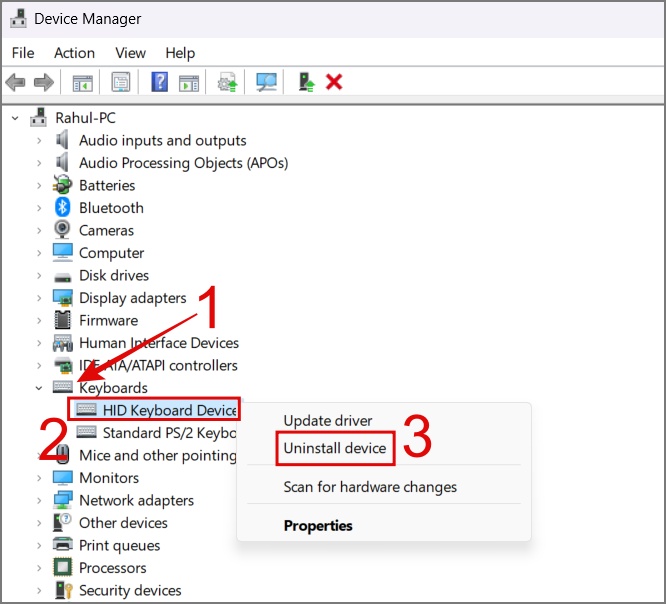Click the Computer monitor icon
Viewport: 666px width, 604px height.
point(63,252)
